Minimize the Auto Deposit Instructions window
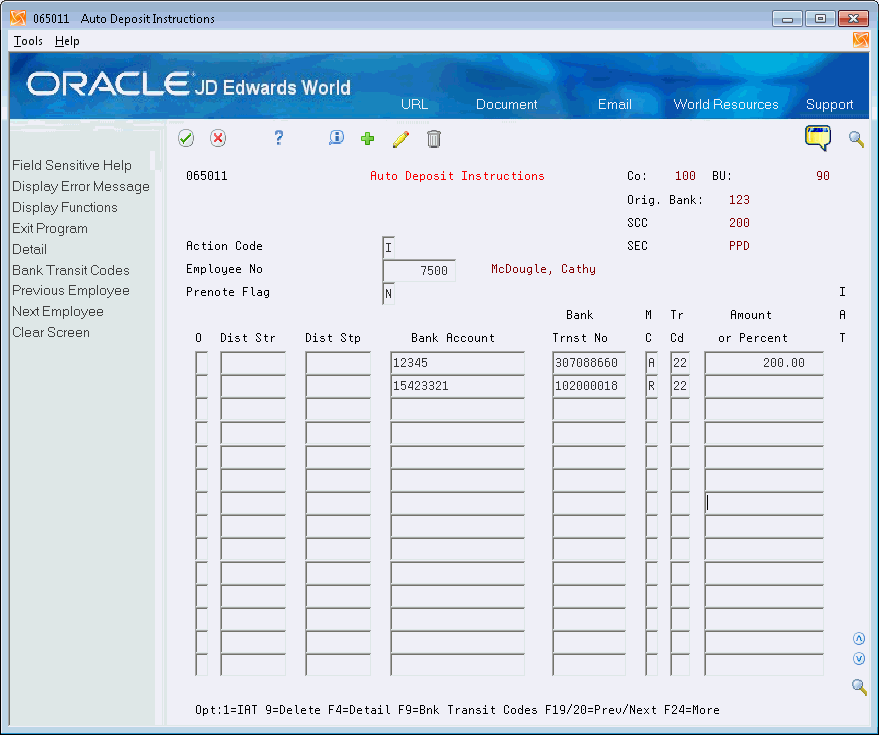Viewport: 879px width, 735px height. [x=787, y=19]
